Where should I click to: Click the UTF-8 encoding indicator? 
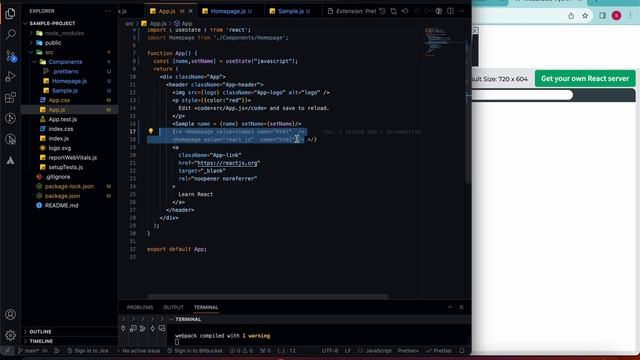[x=329, y=351]
